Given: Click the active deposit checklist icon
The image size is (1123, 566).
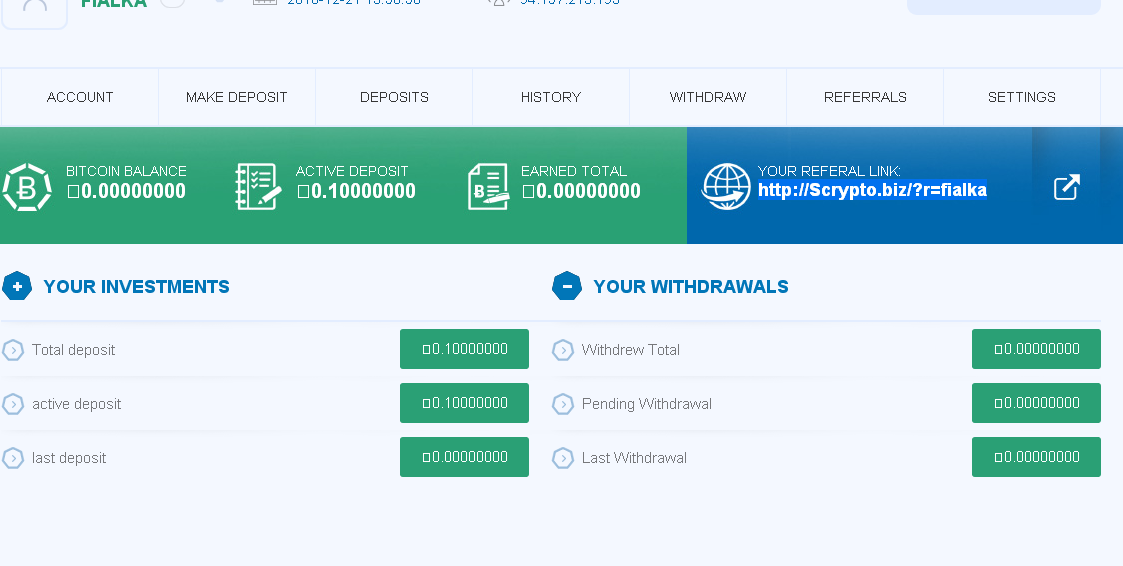Looking at the screenshot, I should click(257, 187).
